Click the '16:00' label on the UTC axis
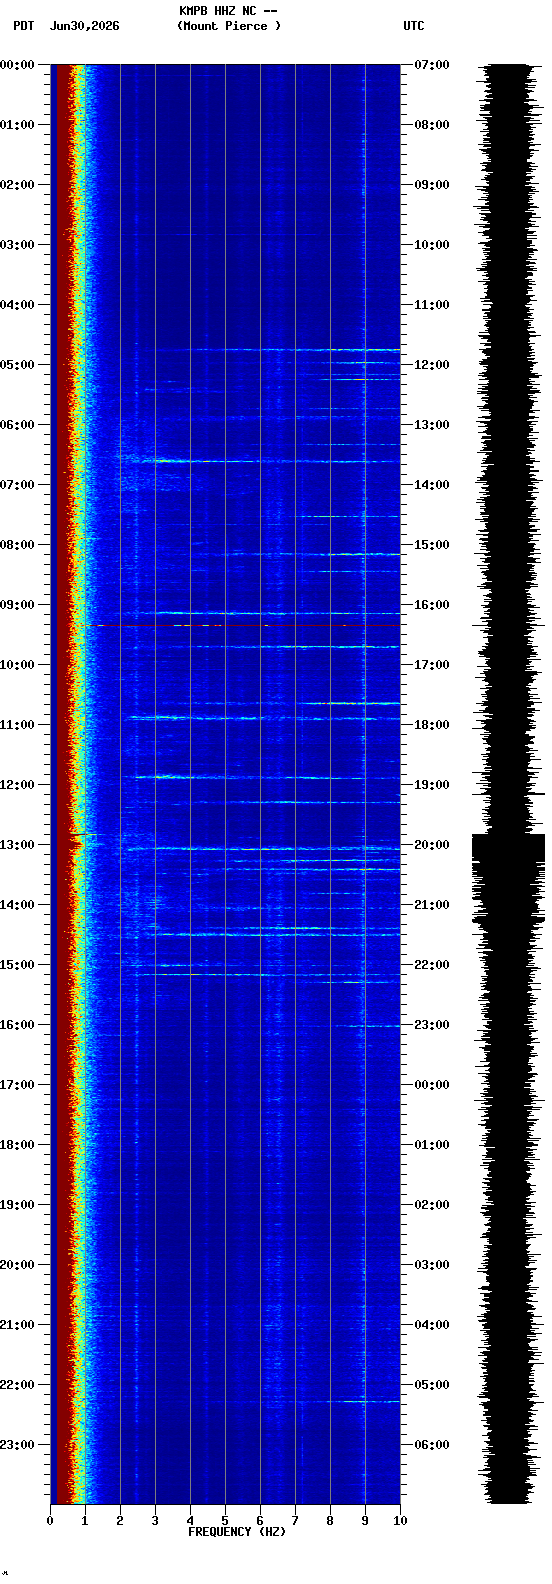 point(431,605)
